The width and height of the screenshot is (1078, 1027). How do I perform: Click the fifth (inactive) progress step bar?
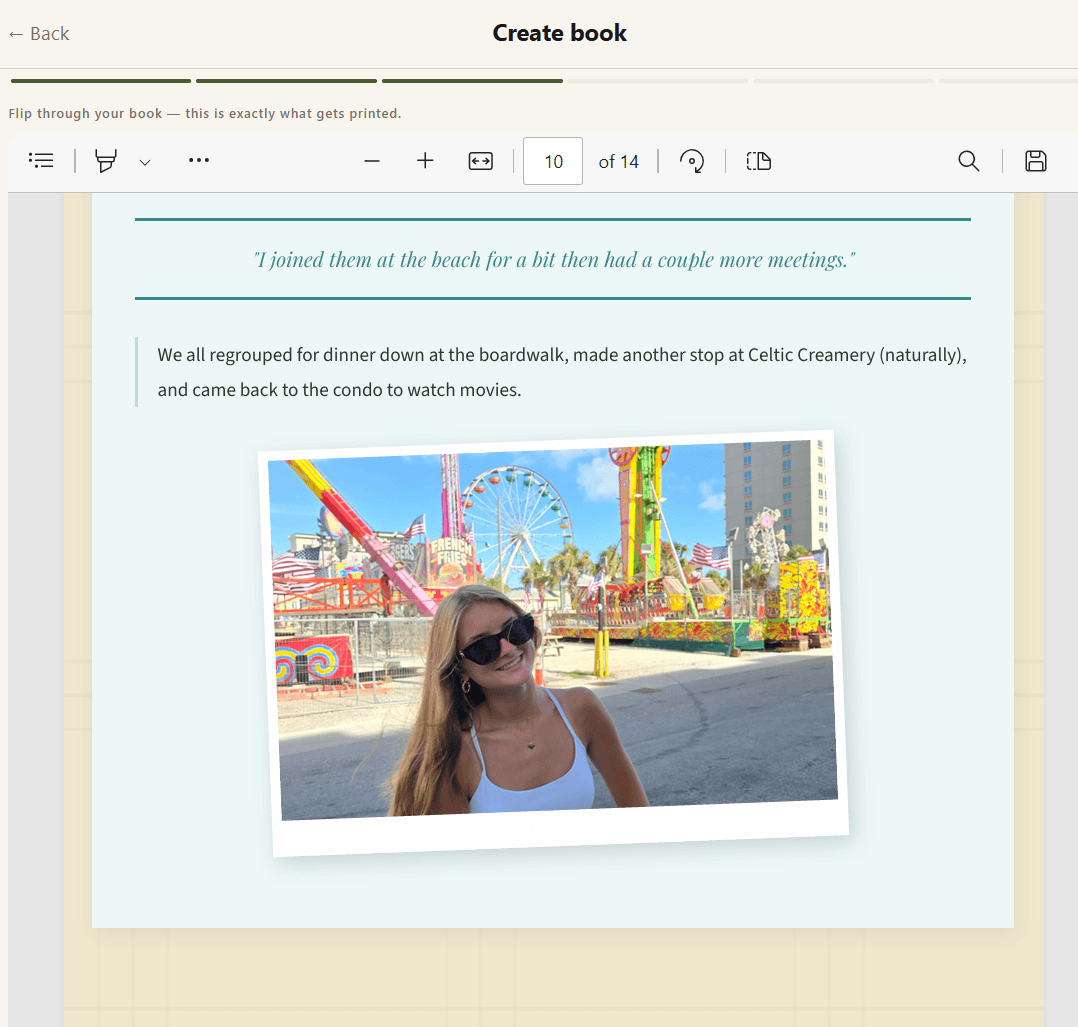point(844,81)
